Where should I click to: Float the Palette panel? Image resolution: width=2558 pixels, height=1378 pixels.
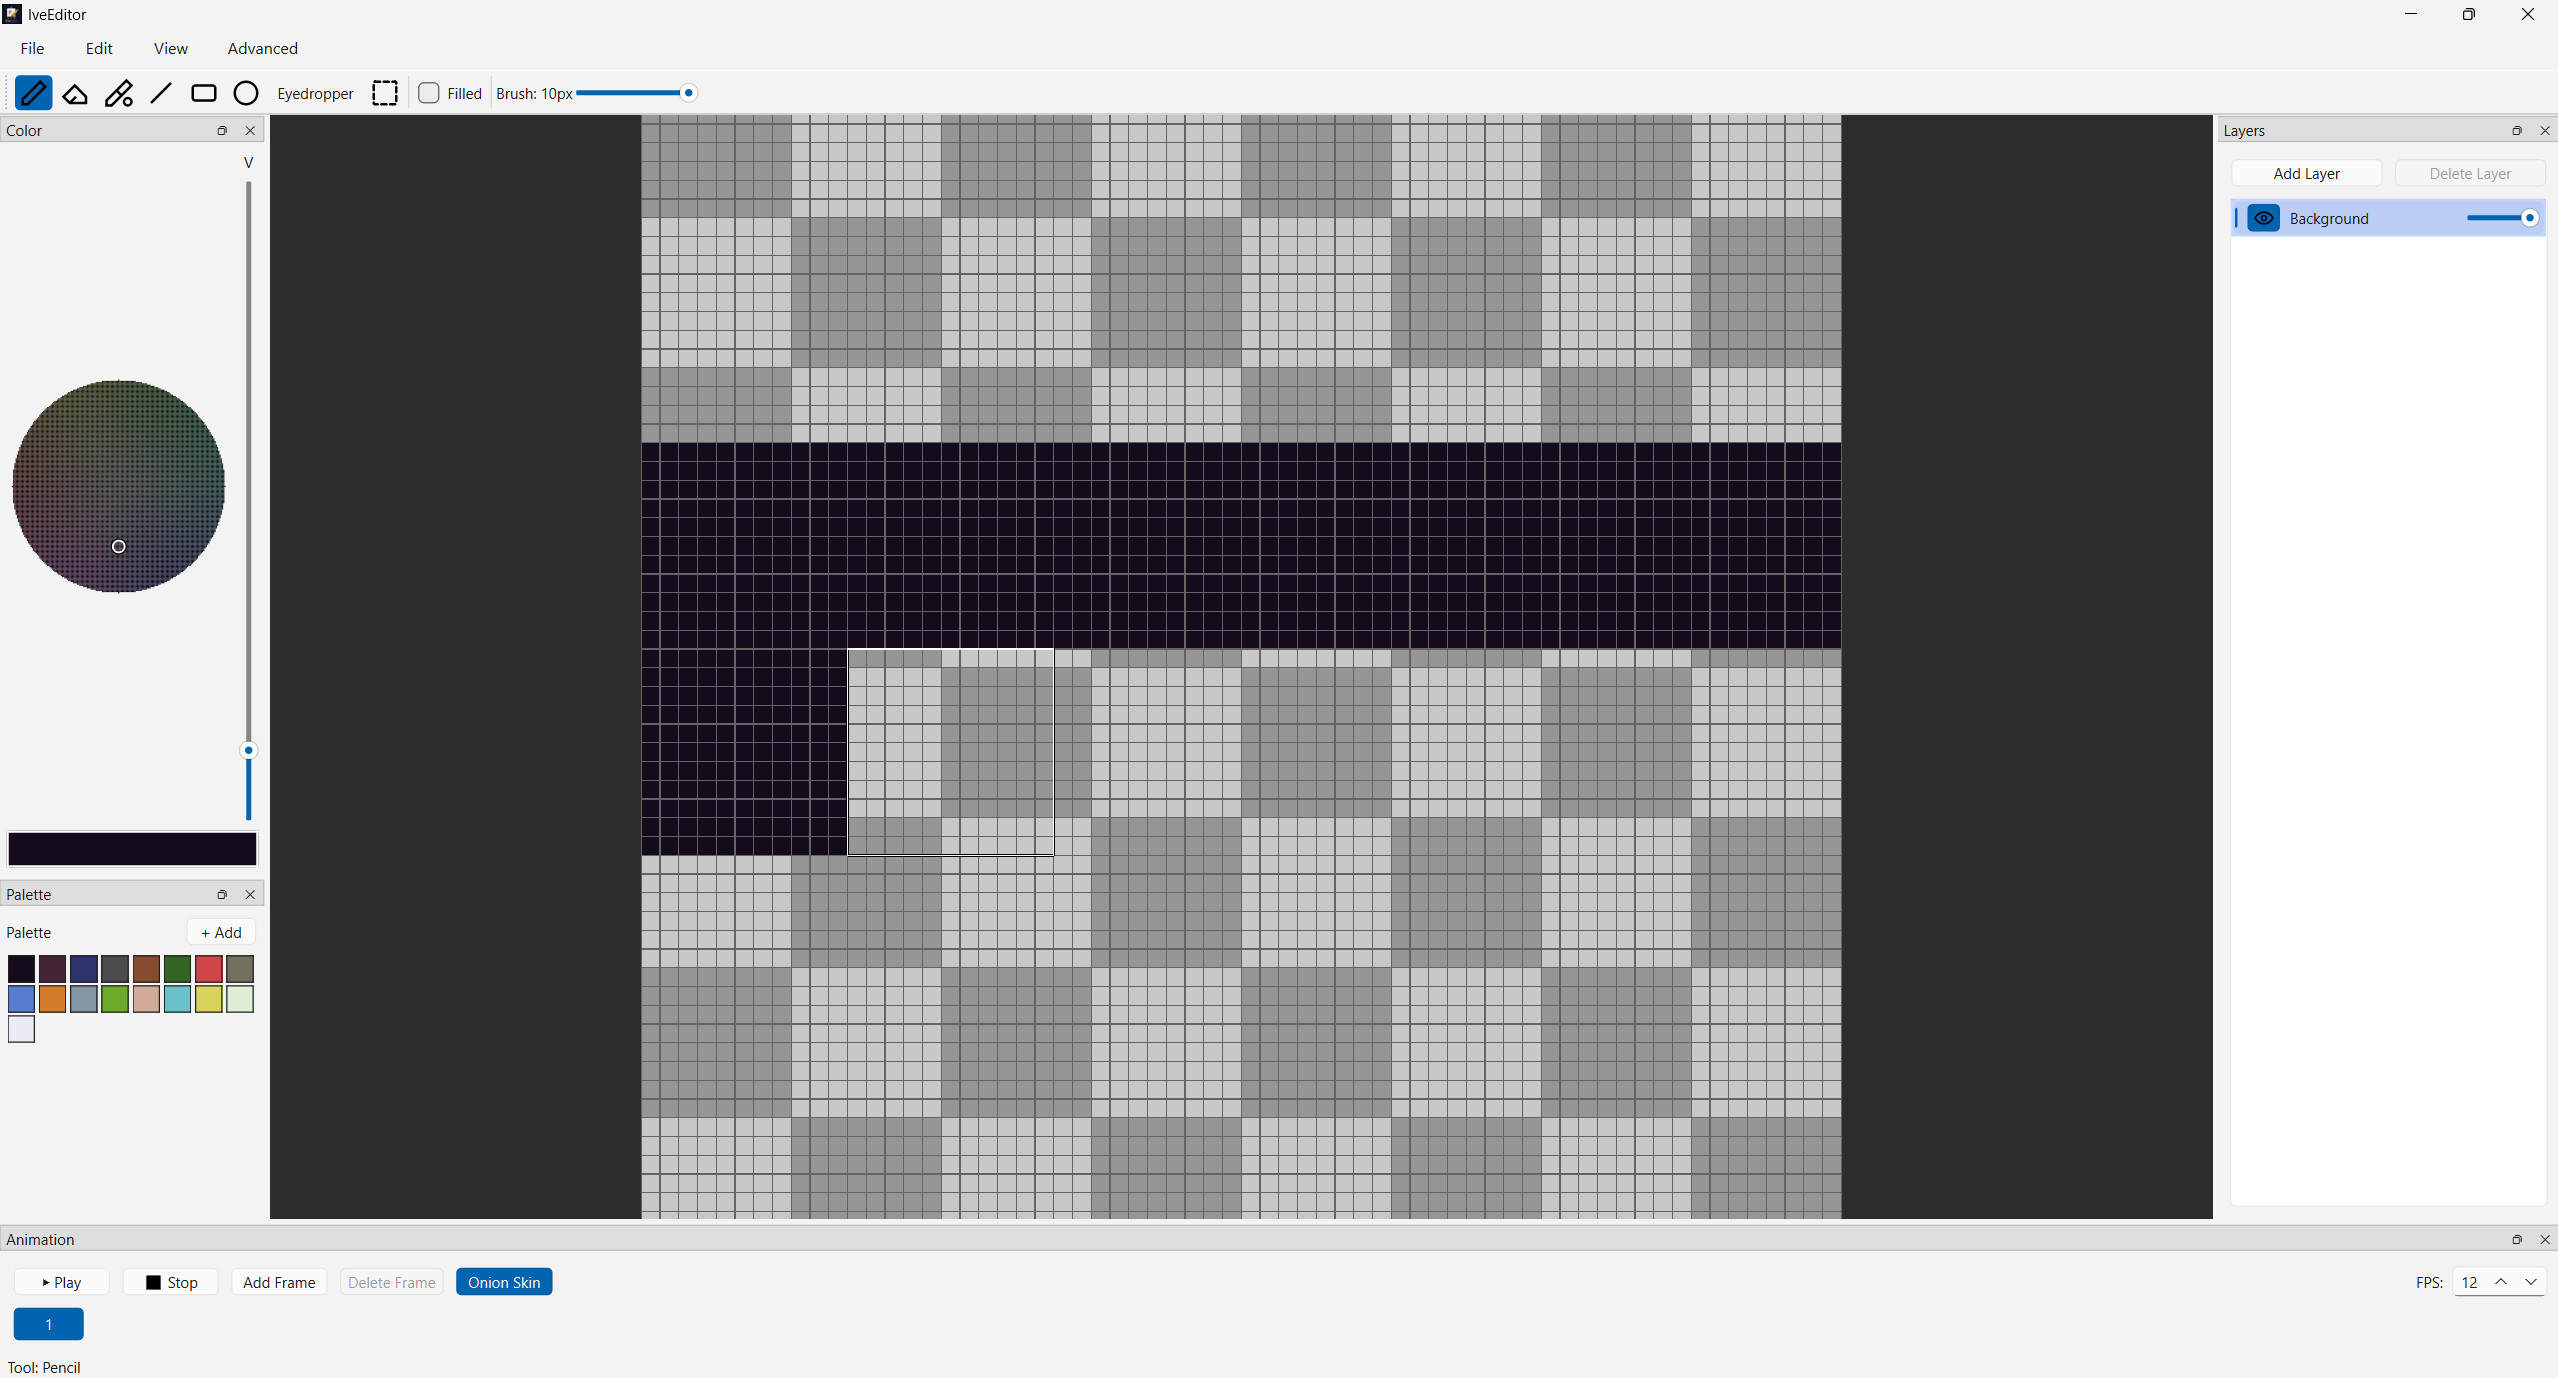222,894
